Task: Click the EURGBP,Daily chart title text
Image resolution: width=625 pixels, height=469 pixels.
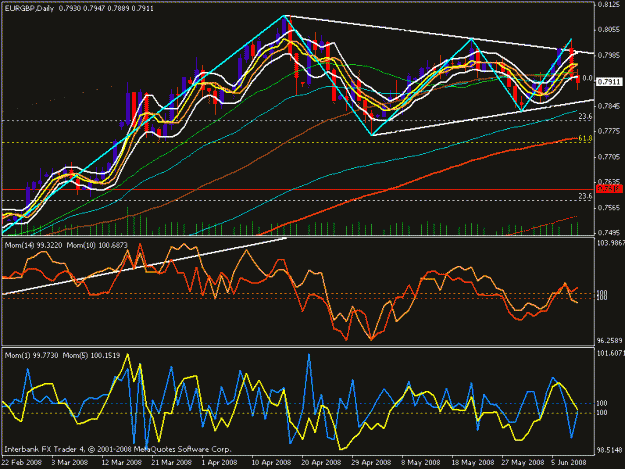Action: click(x=29, y=8)
